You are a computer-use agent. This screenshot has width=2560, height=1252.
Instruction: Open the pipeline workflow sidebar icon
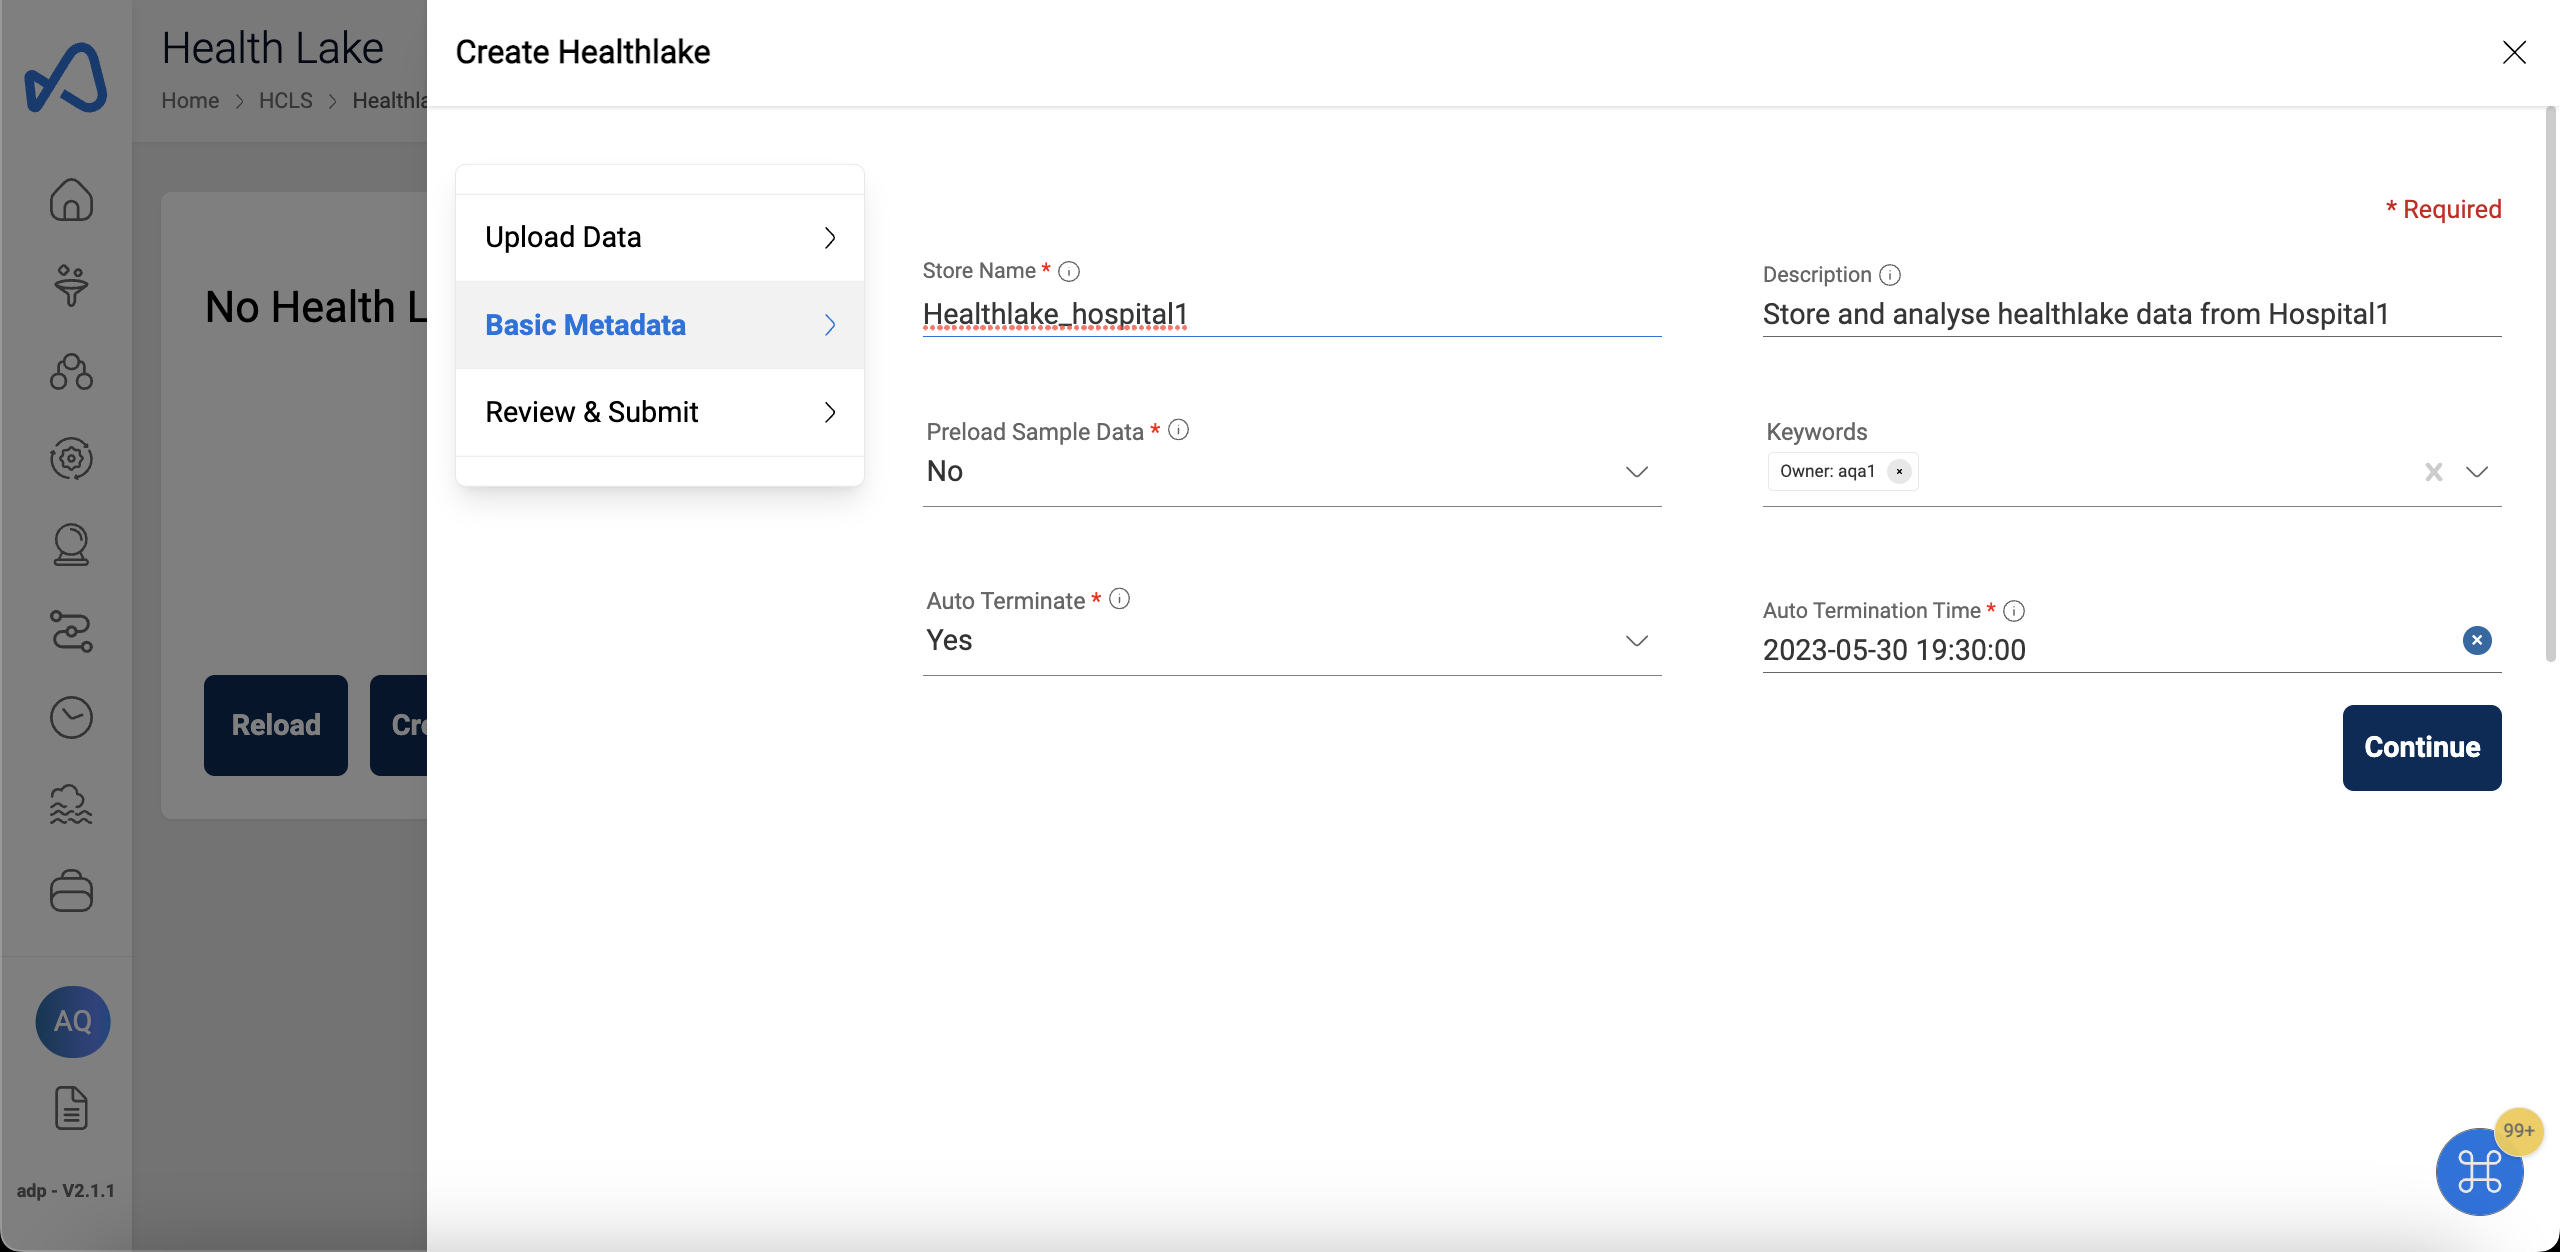71,631
